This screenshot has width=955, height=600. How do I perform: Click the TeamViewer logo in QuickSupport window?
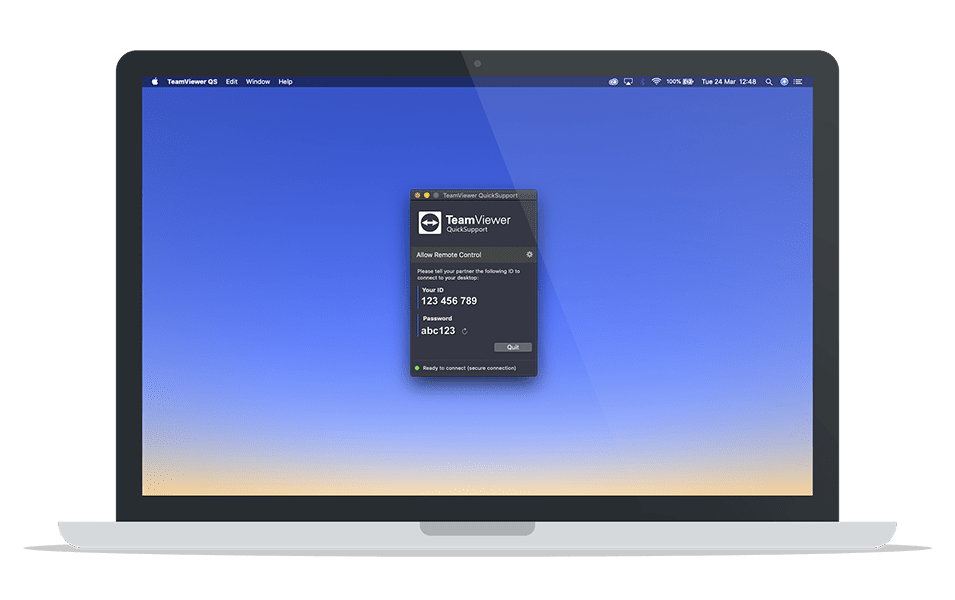point(430,223)
